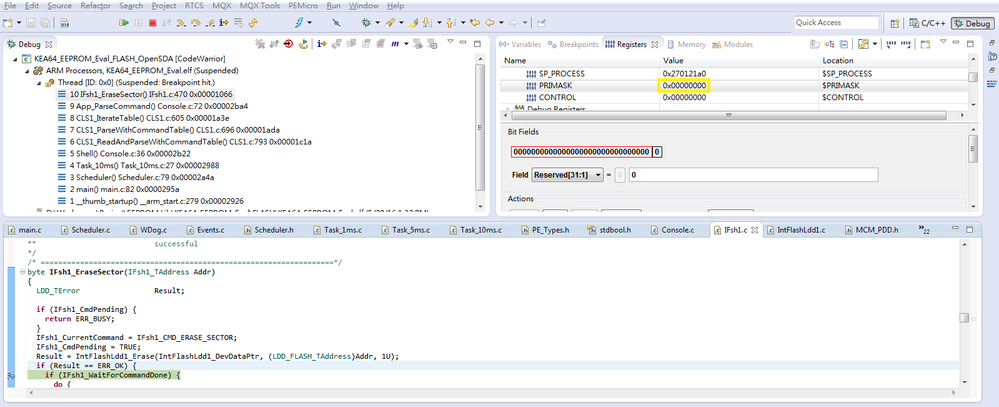The height and width of the screenshot is (407, 999).
Task: Open the Run menu
Action: click(333, 6)
